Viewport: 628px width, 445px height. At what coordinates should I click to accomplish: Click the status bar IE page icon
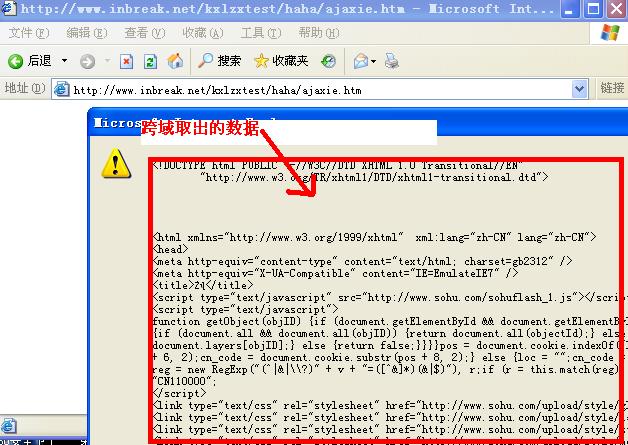click(x=9, y=426)
